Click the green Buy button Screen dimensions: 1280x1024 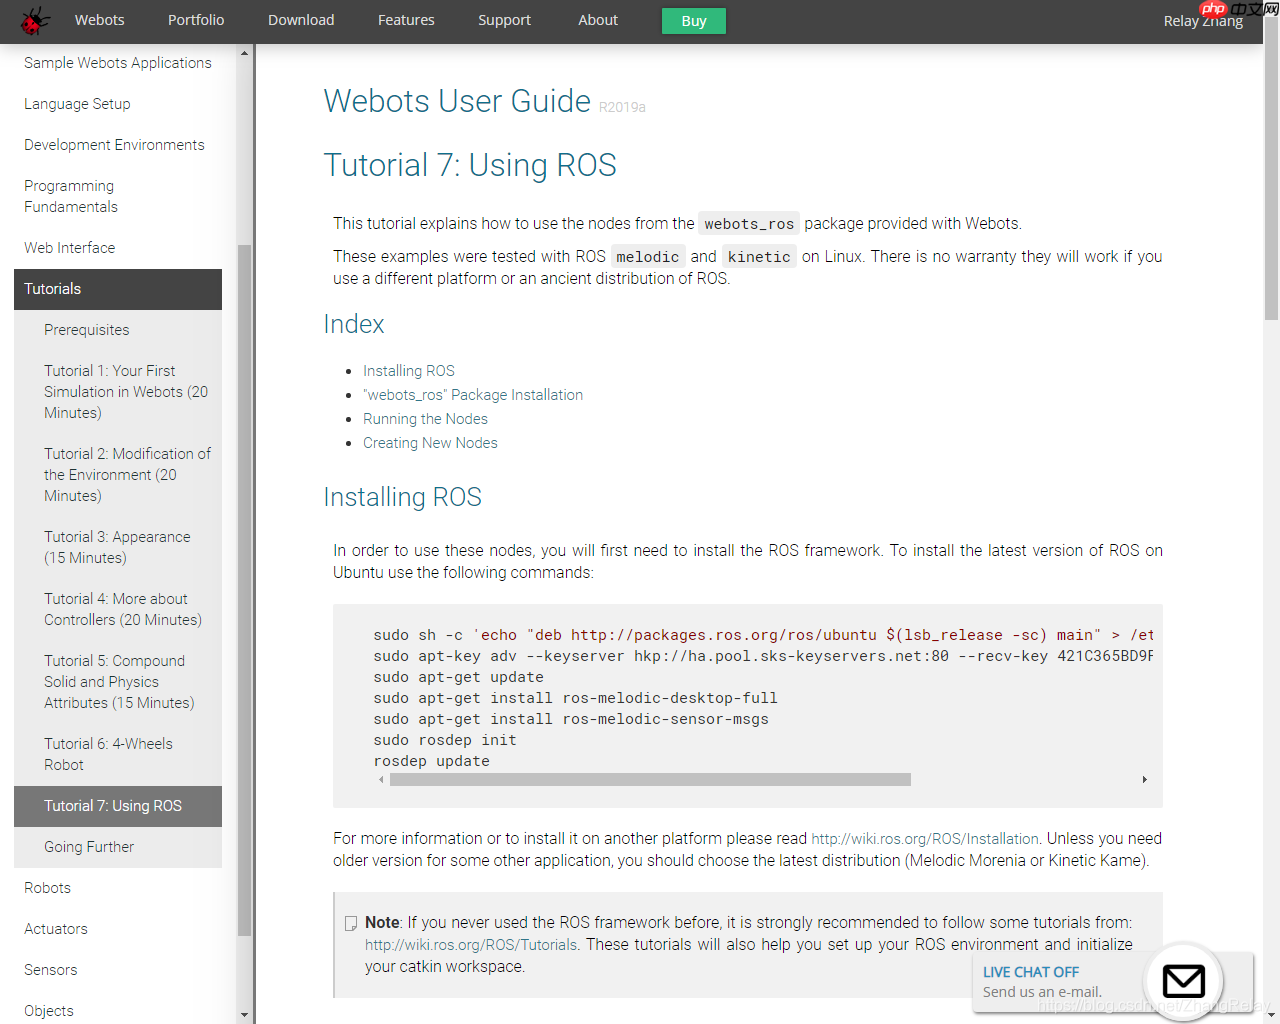(x=694, y=21)
